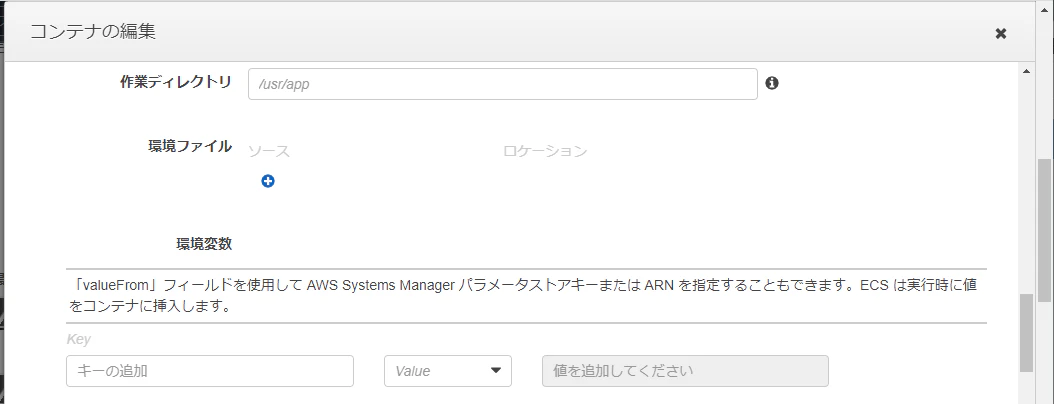The image size is (1054, 404).
Task: Grab the inner dialog scrollbar thumb
Action: (1026, 333)
